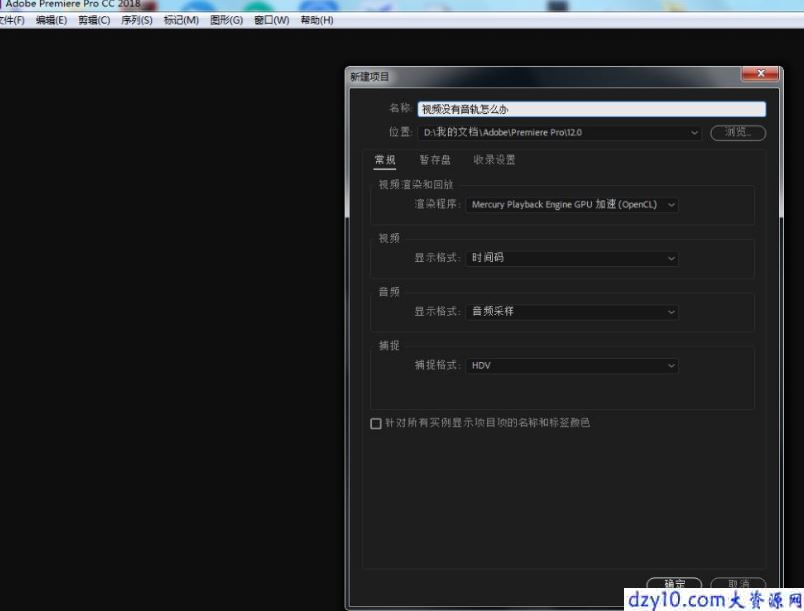Open the 编辑(E) menu

51,20
